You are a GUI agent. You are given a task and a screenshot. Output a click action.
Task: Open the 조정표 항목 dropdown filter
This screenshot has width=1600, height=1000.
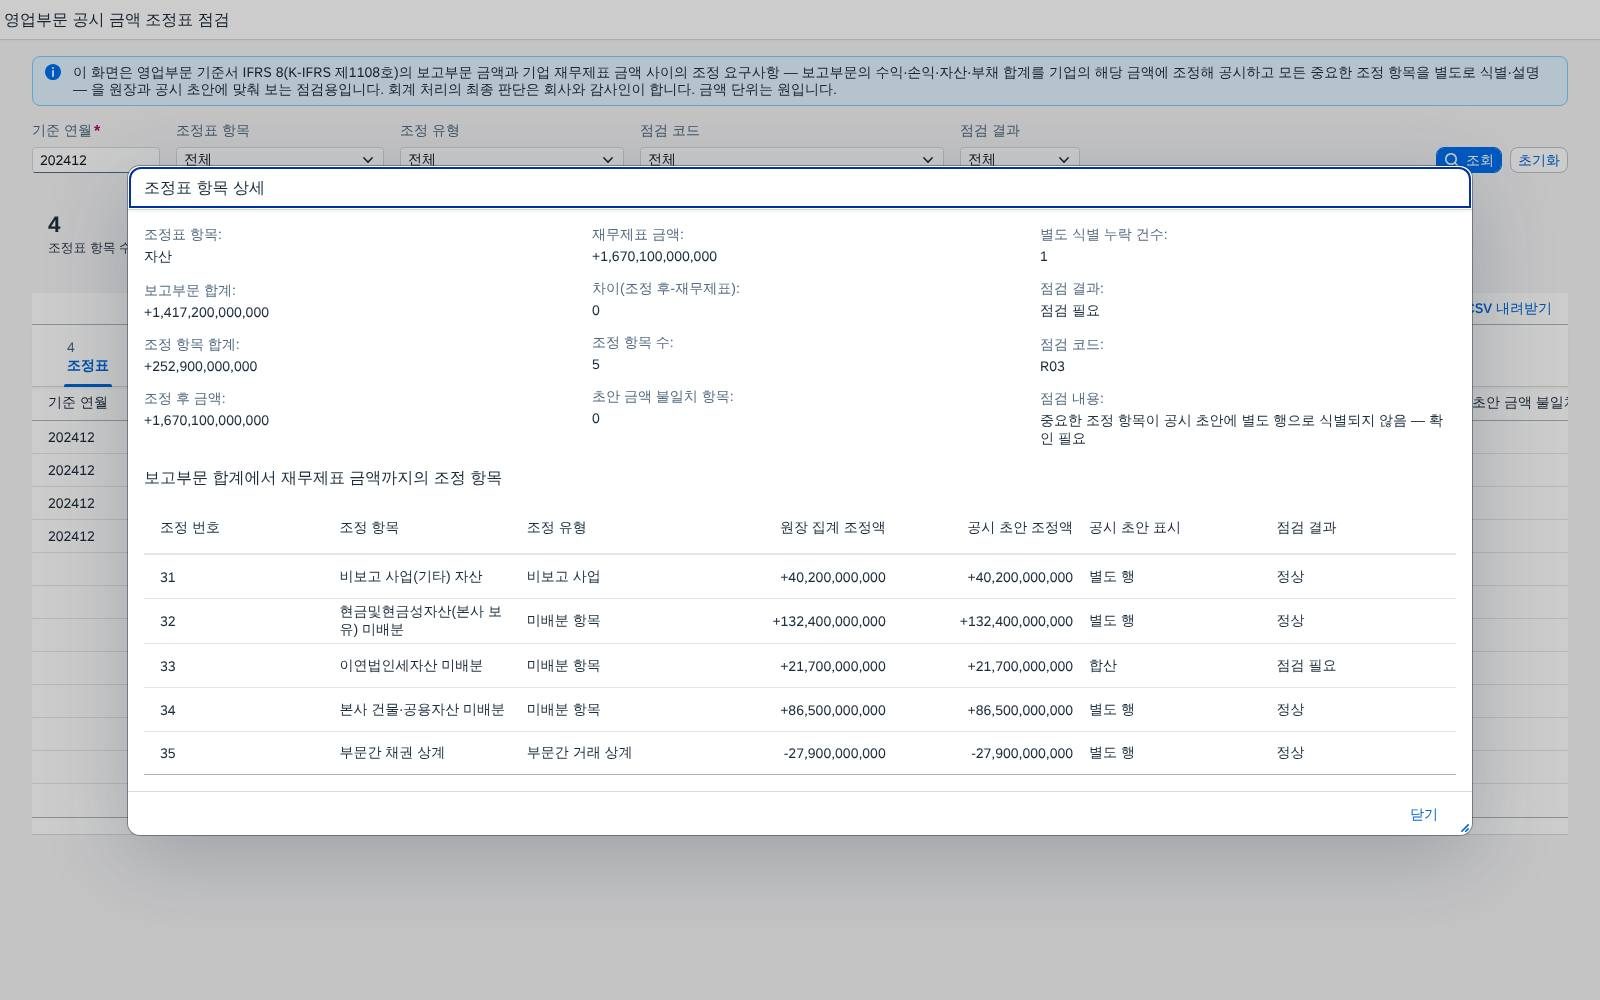[279, 158]
